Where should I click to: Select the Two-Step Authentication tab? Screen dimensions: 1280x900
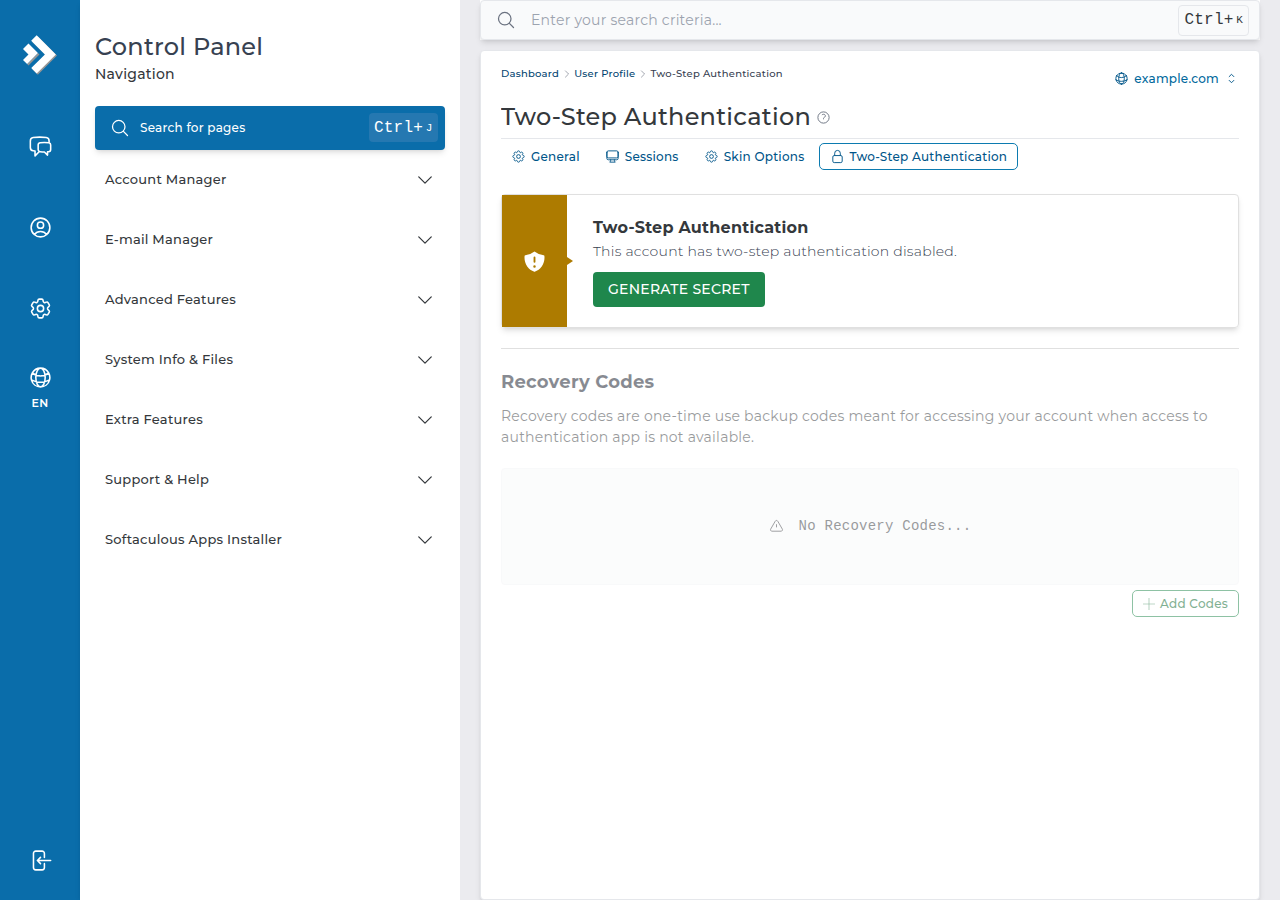[x=918, y=157]
